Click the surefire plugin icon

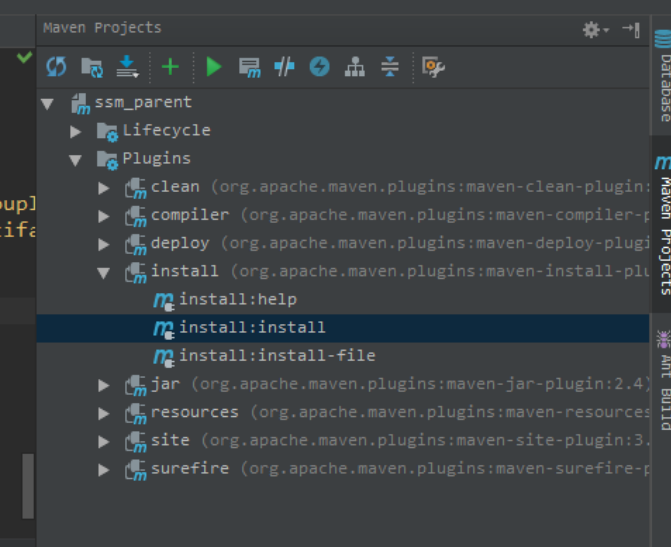point(136,470)
